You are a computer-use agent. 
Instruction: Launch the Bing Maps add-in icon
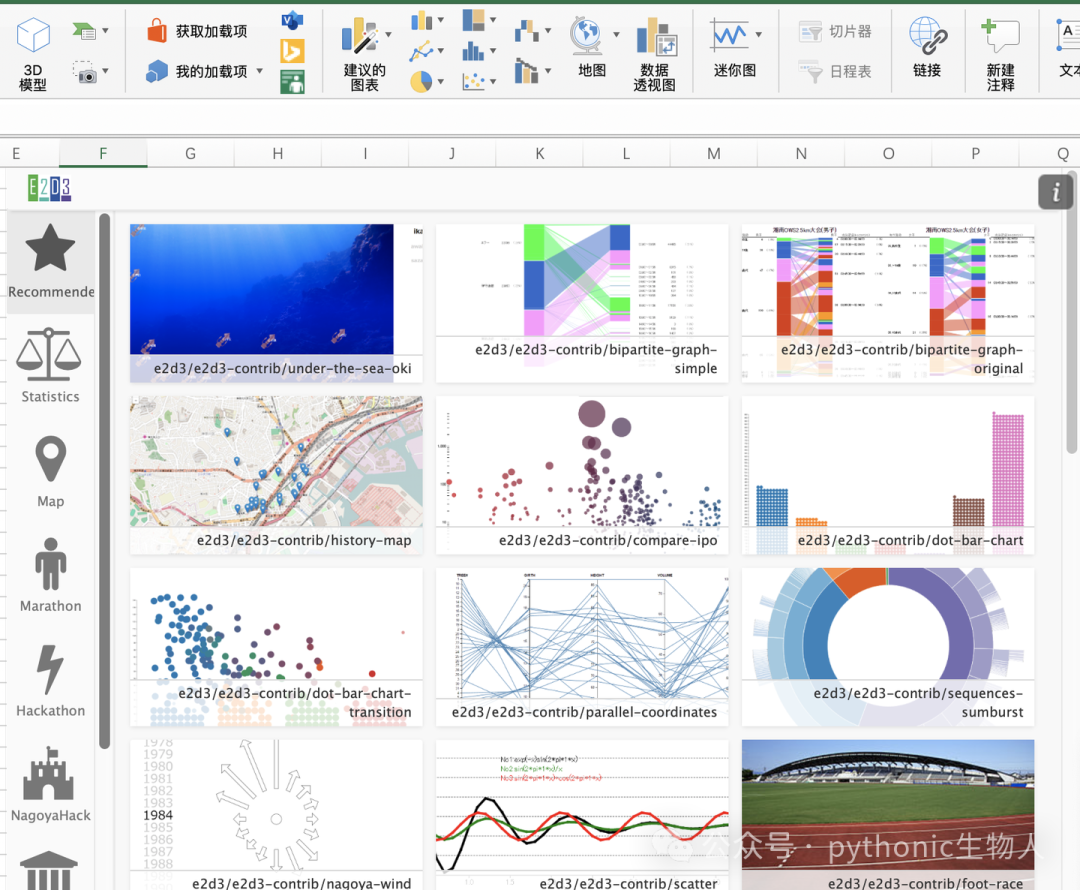pos(292,52)
